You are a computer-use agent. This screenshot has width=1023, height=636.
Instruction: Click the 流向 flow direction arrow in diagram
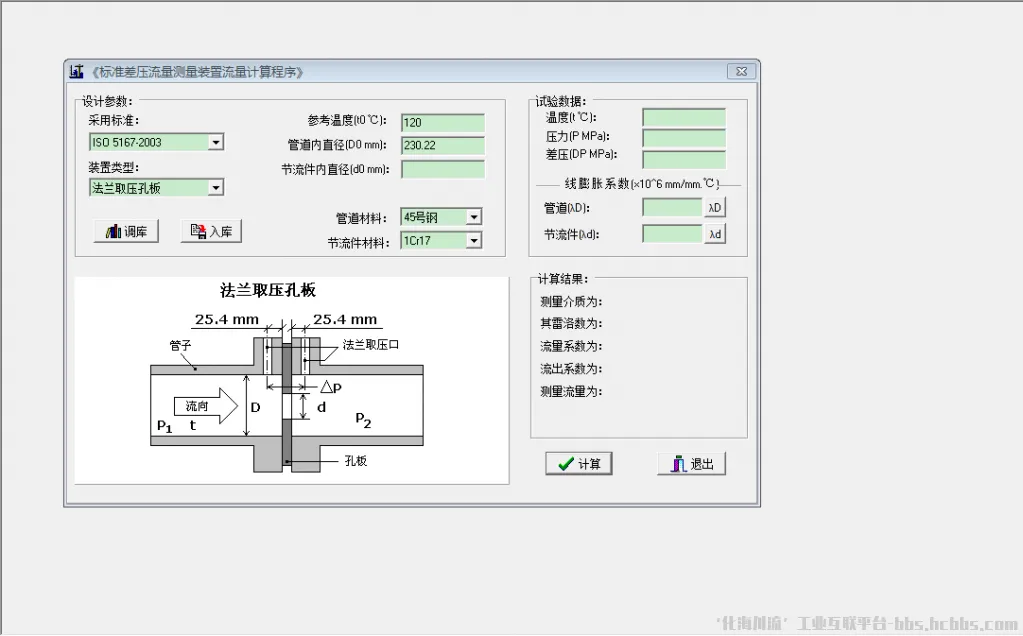pyautogui.click(x=206, y=406)
